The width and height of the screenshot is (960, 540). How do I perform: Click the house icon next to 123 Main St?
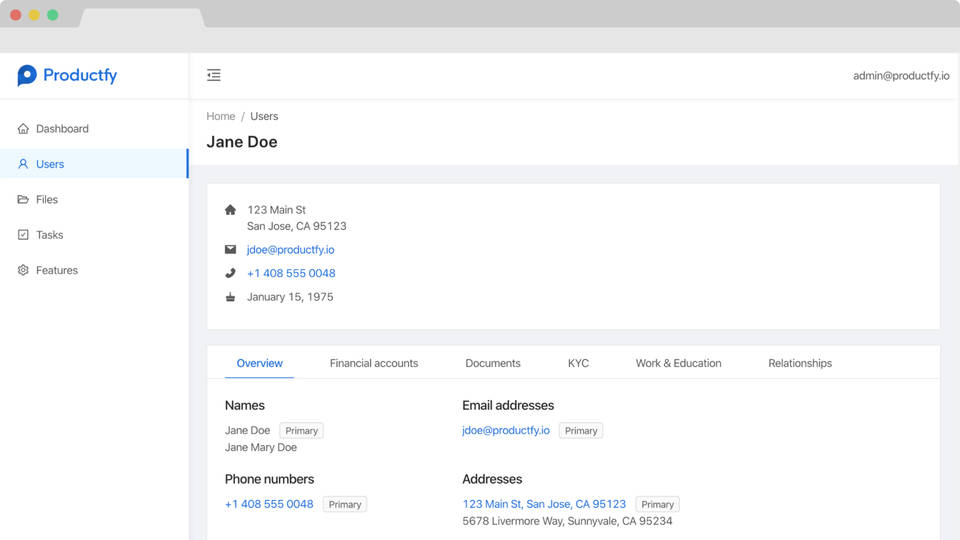click(x=230, y=210)
